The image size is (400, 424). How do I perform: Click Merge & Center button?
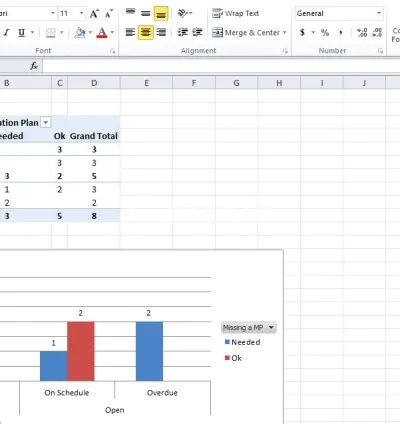tap(246, 33)
